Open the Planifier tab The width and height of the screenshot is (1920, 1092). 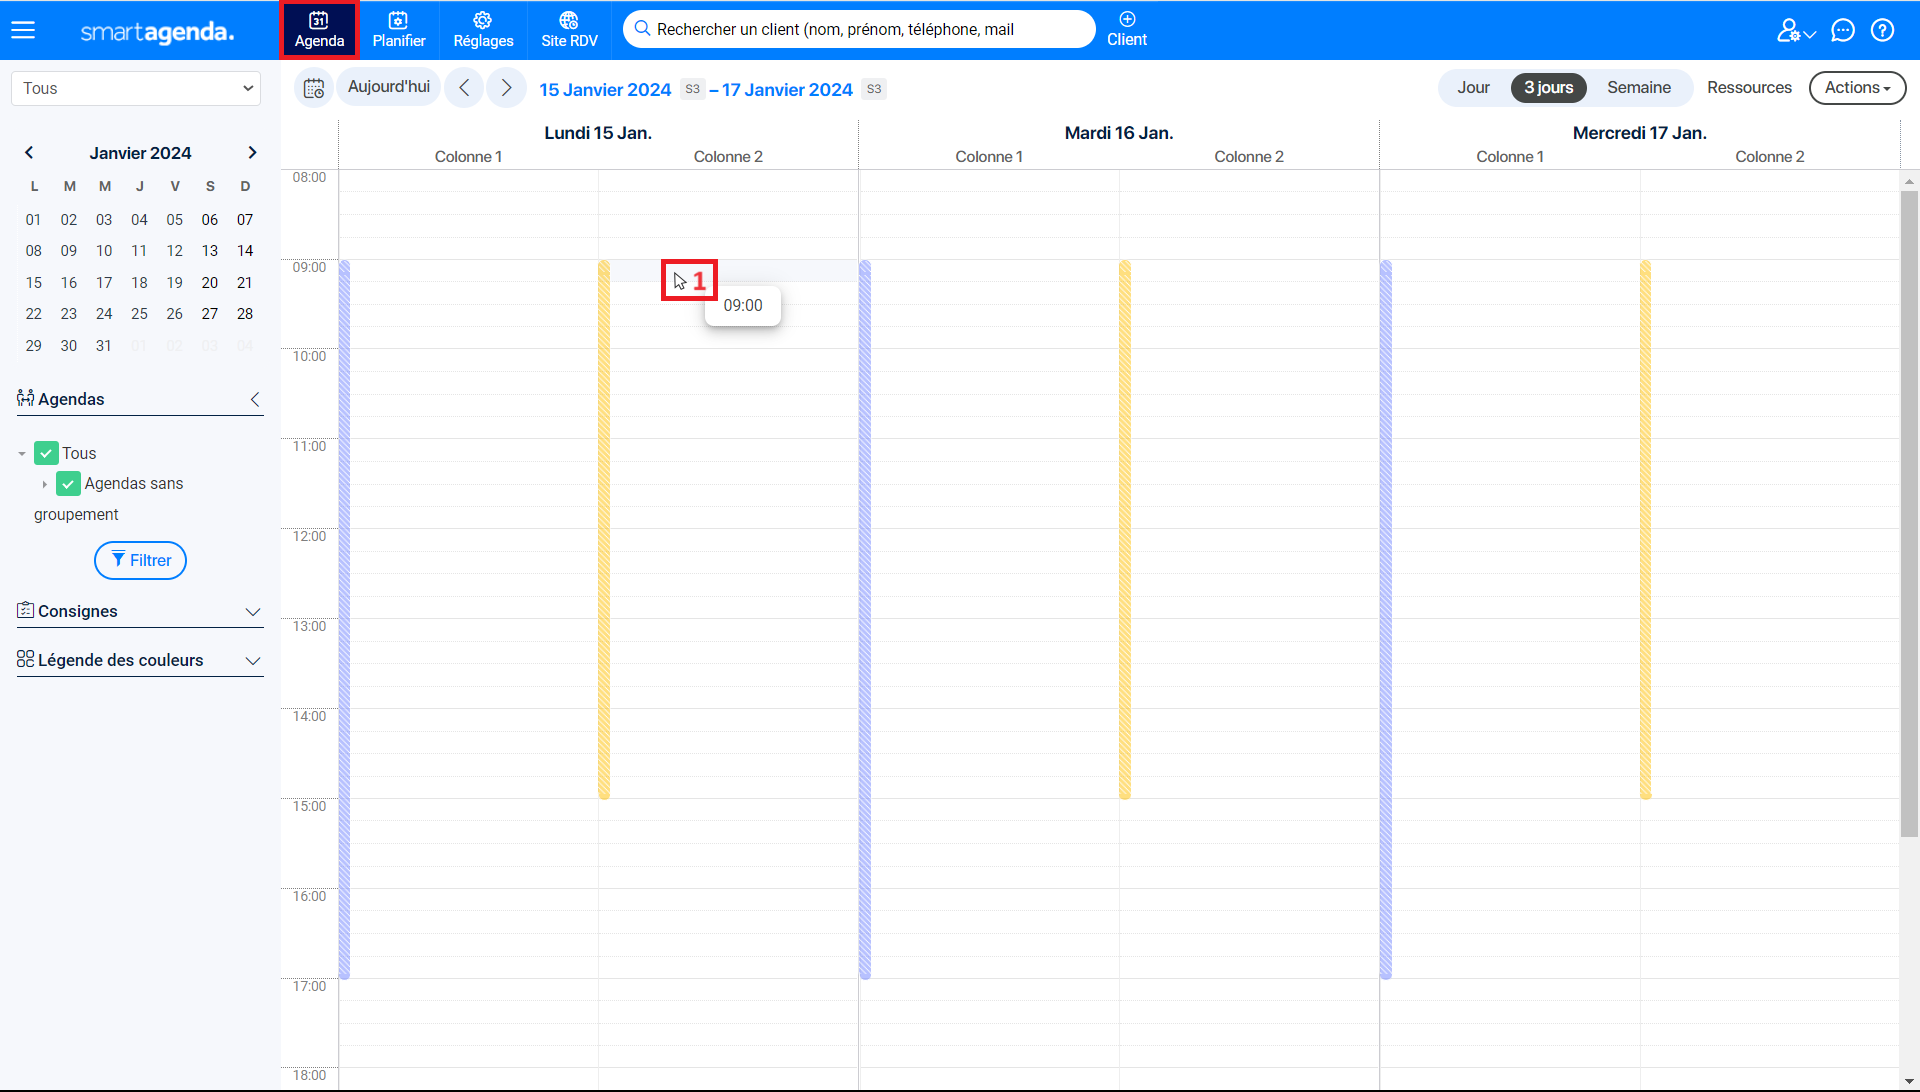tap(399, 30)
